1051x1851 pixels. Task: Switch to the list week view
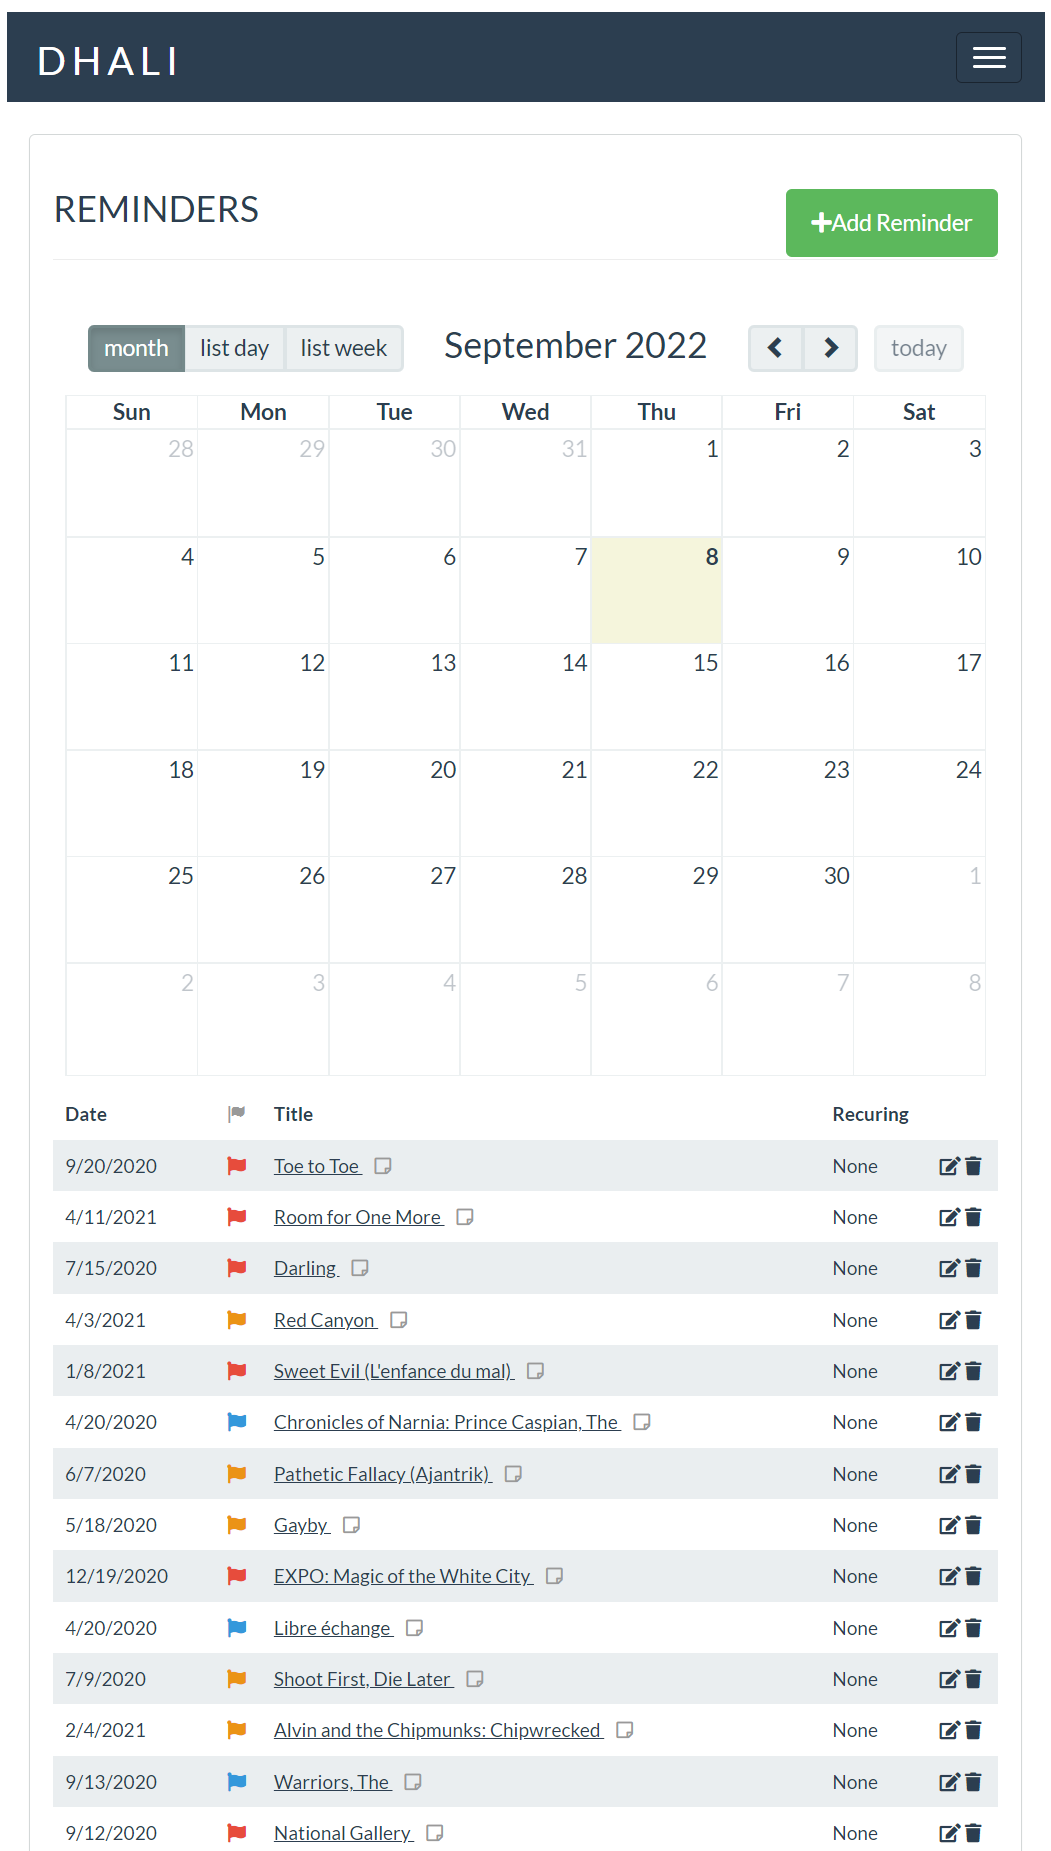click(343, 348)
